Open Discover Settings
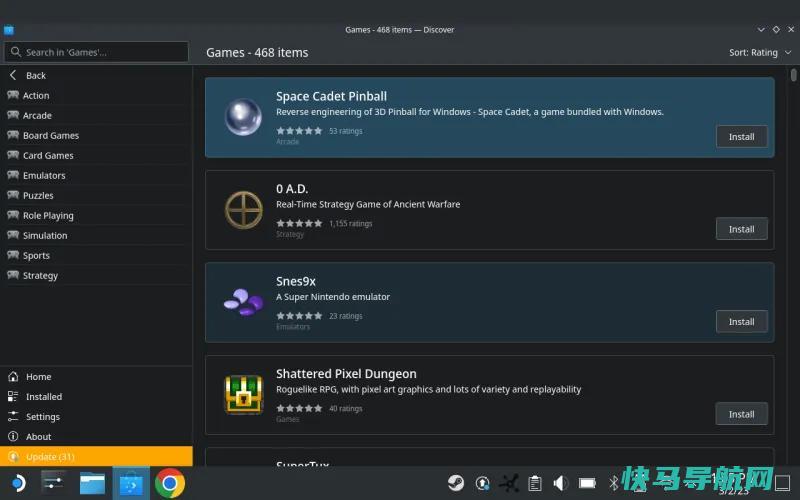The image size is (800, 500). (x=96, y=416)
